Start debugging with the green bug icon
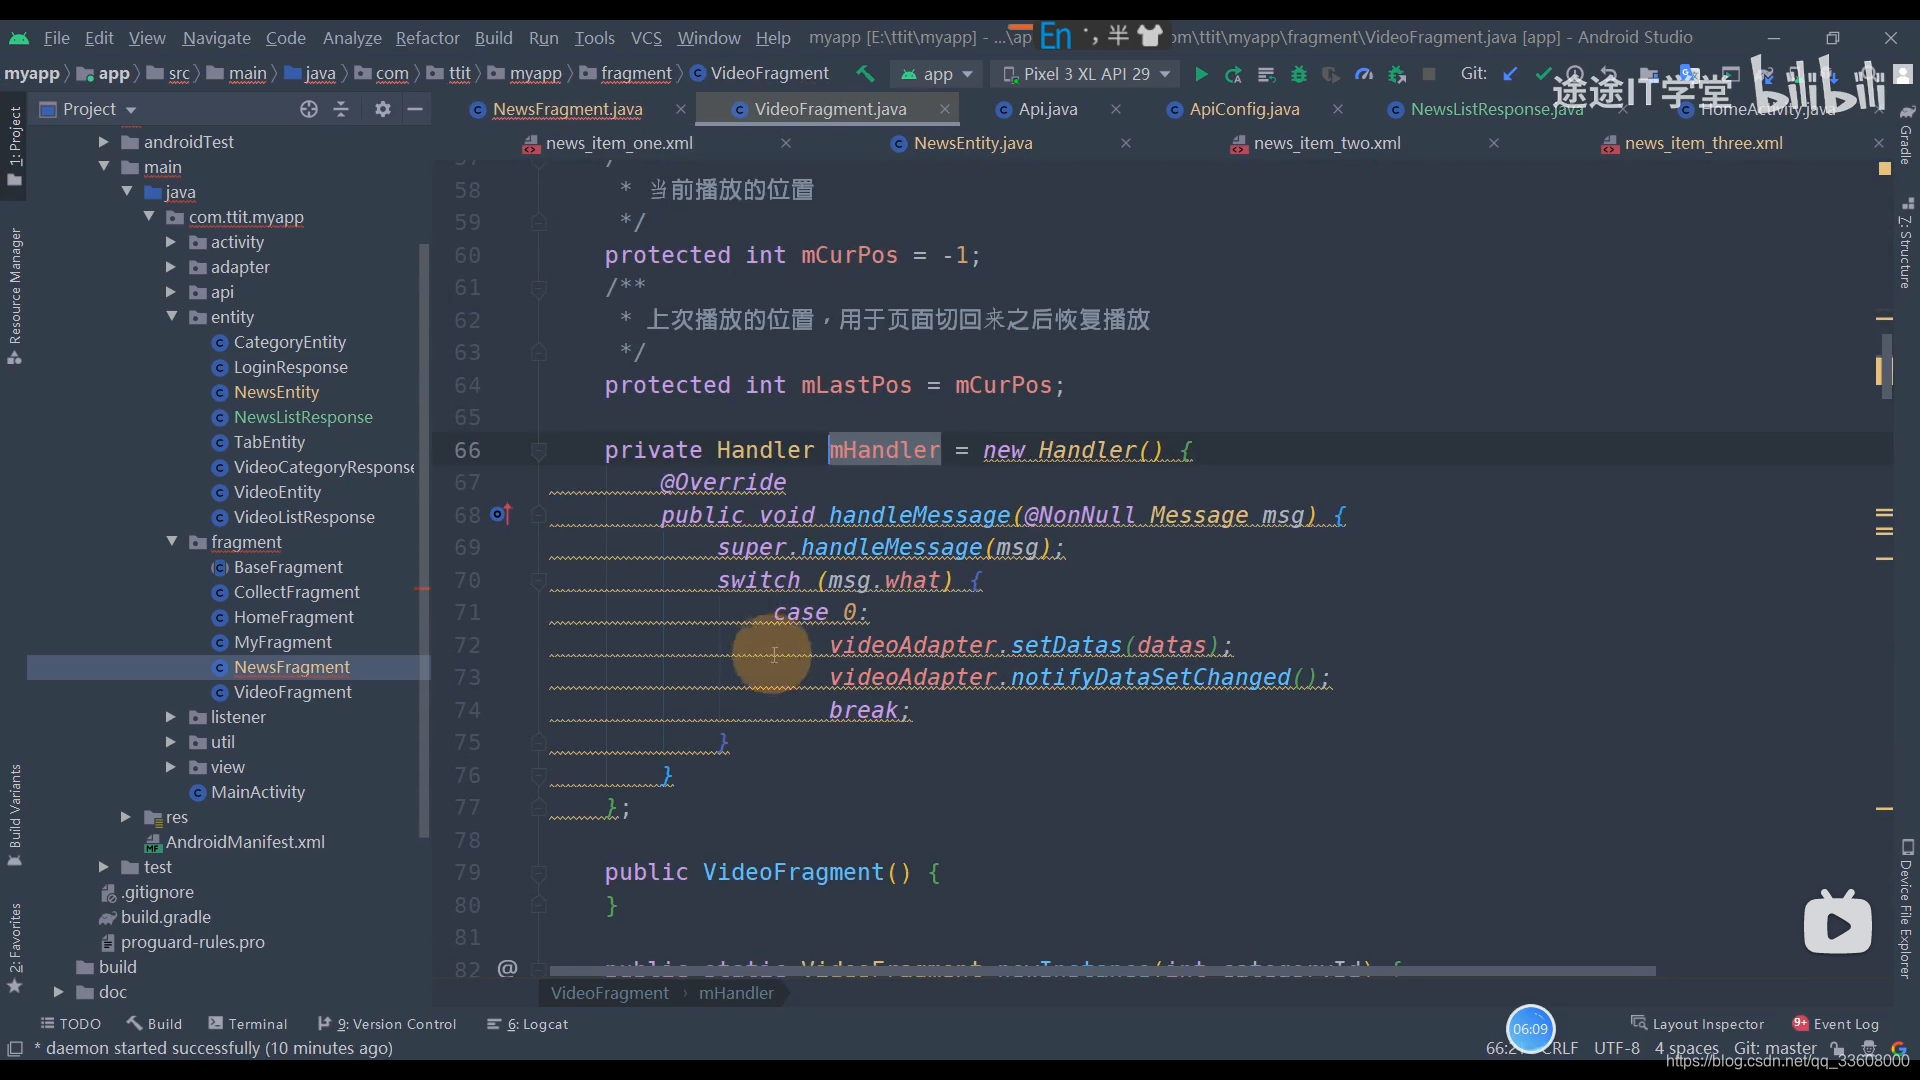 (x=1298, y=74)
